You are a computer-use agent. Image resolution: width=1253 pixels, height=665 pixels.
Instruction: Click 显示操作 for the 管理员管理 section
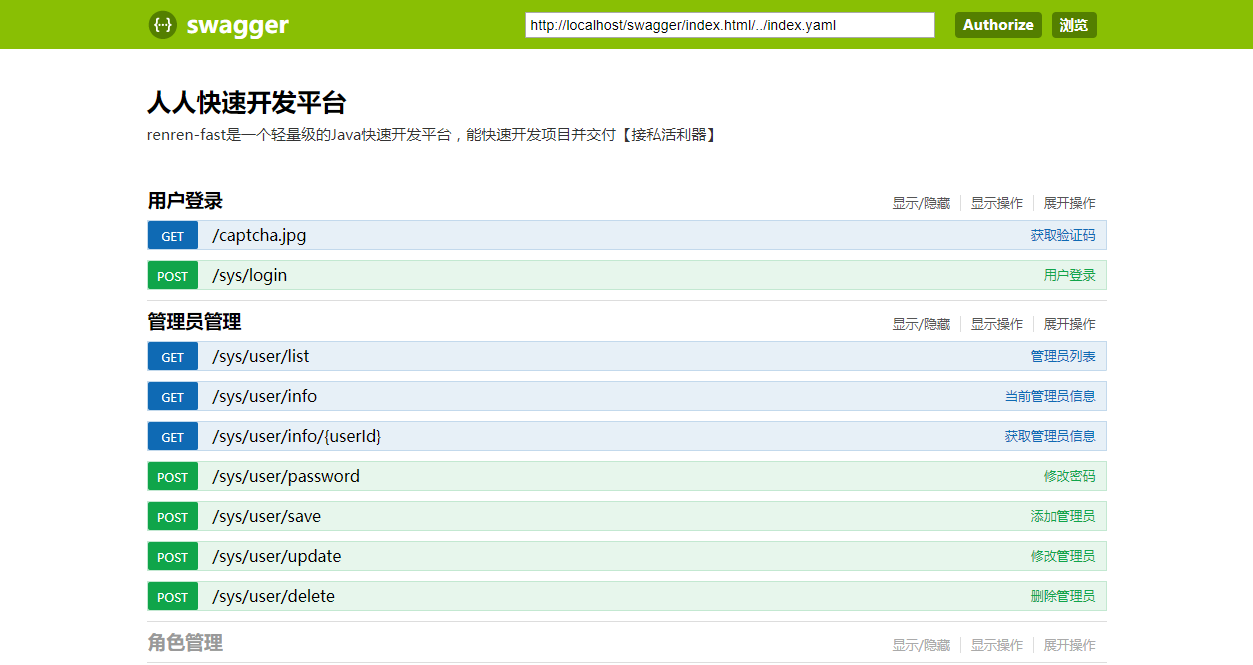(997, 324)
